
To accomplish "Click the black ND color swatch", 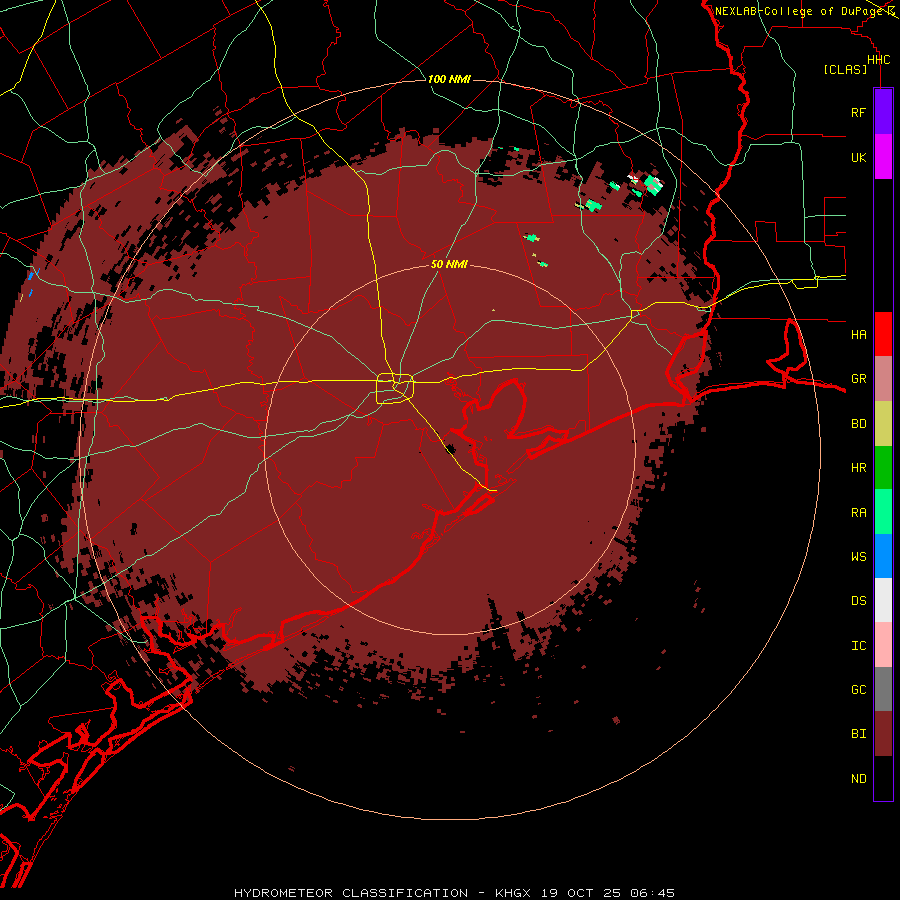I will (883, 778).
